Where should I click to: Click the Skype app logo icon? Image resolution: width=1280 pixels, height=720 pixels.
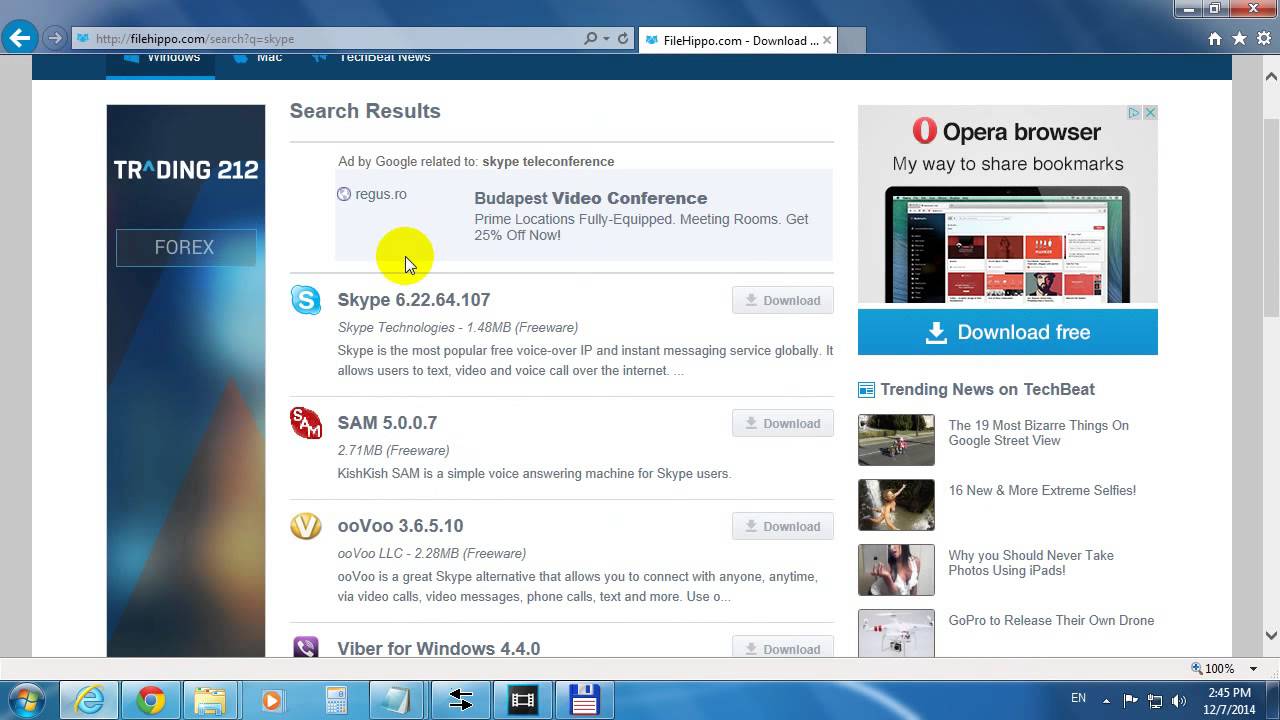pyautogui.click(x=306, y=300)
